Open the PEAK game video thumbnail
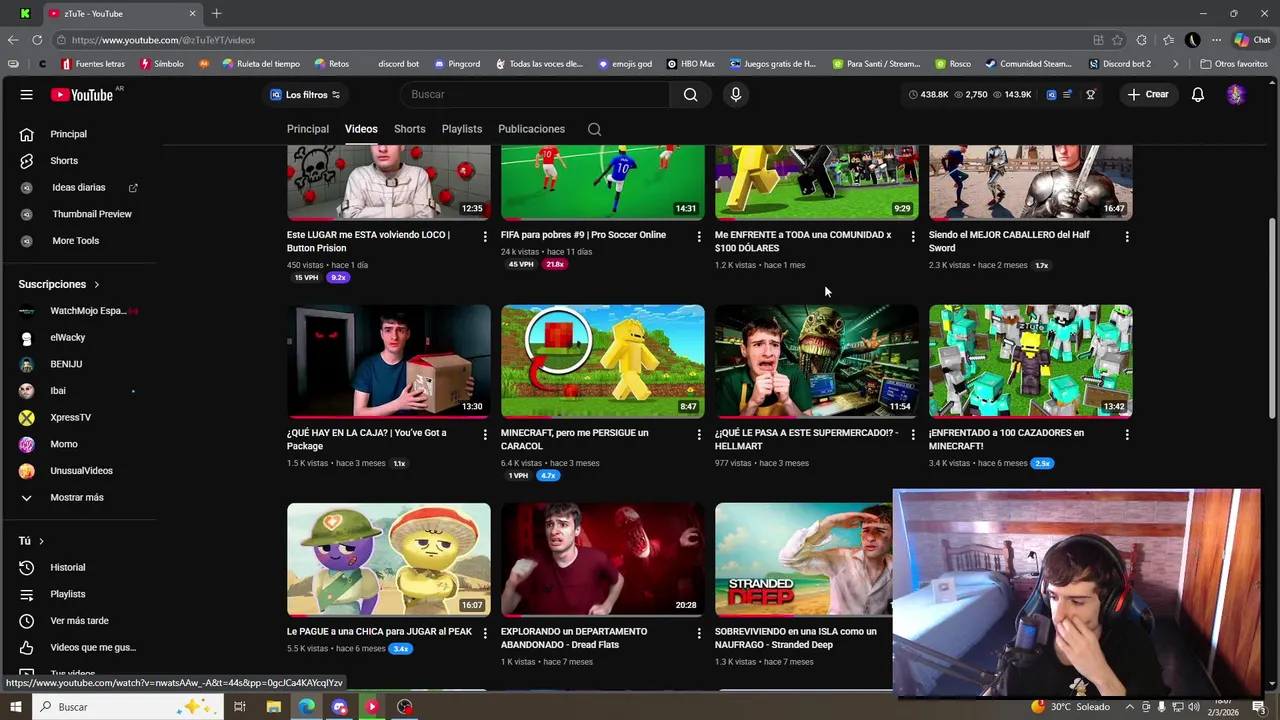The image size is (1280, 720). tap(389, 559)
